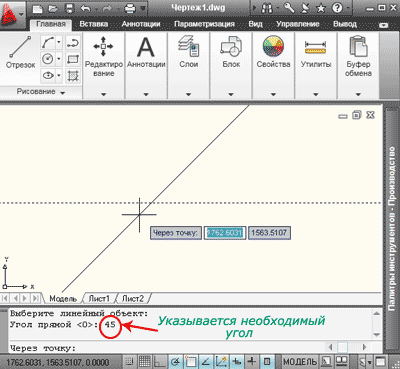Image resolution: width=400 pixels, height=369 pixels.
Task: Undo the last action
Action: (85, 8)
